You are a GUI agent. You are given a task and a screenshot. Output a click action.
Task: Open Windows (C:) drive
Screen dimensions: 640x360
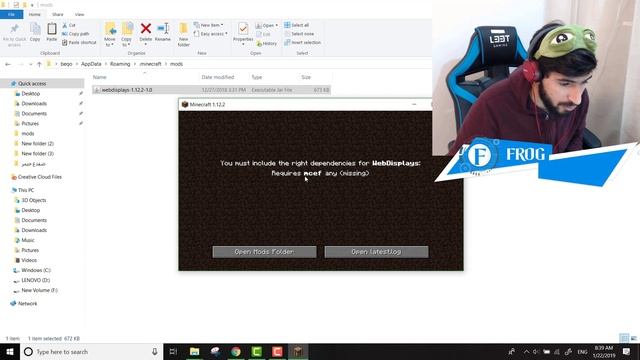(36, 270)
